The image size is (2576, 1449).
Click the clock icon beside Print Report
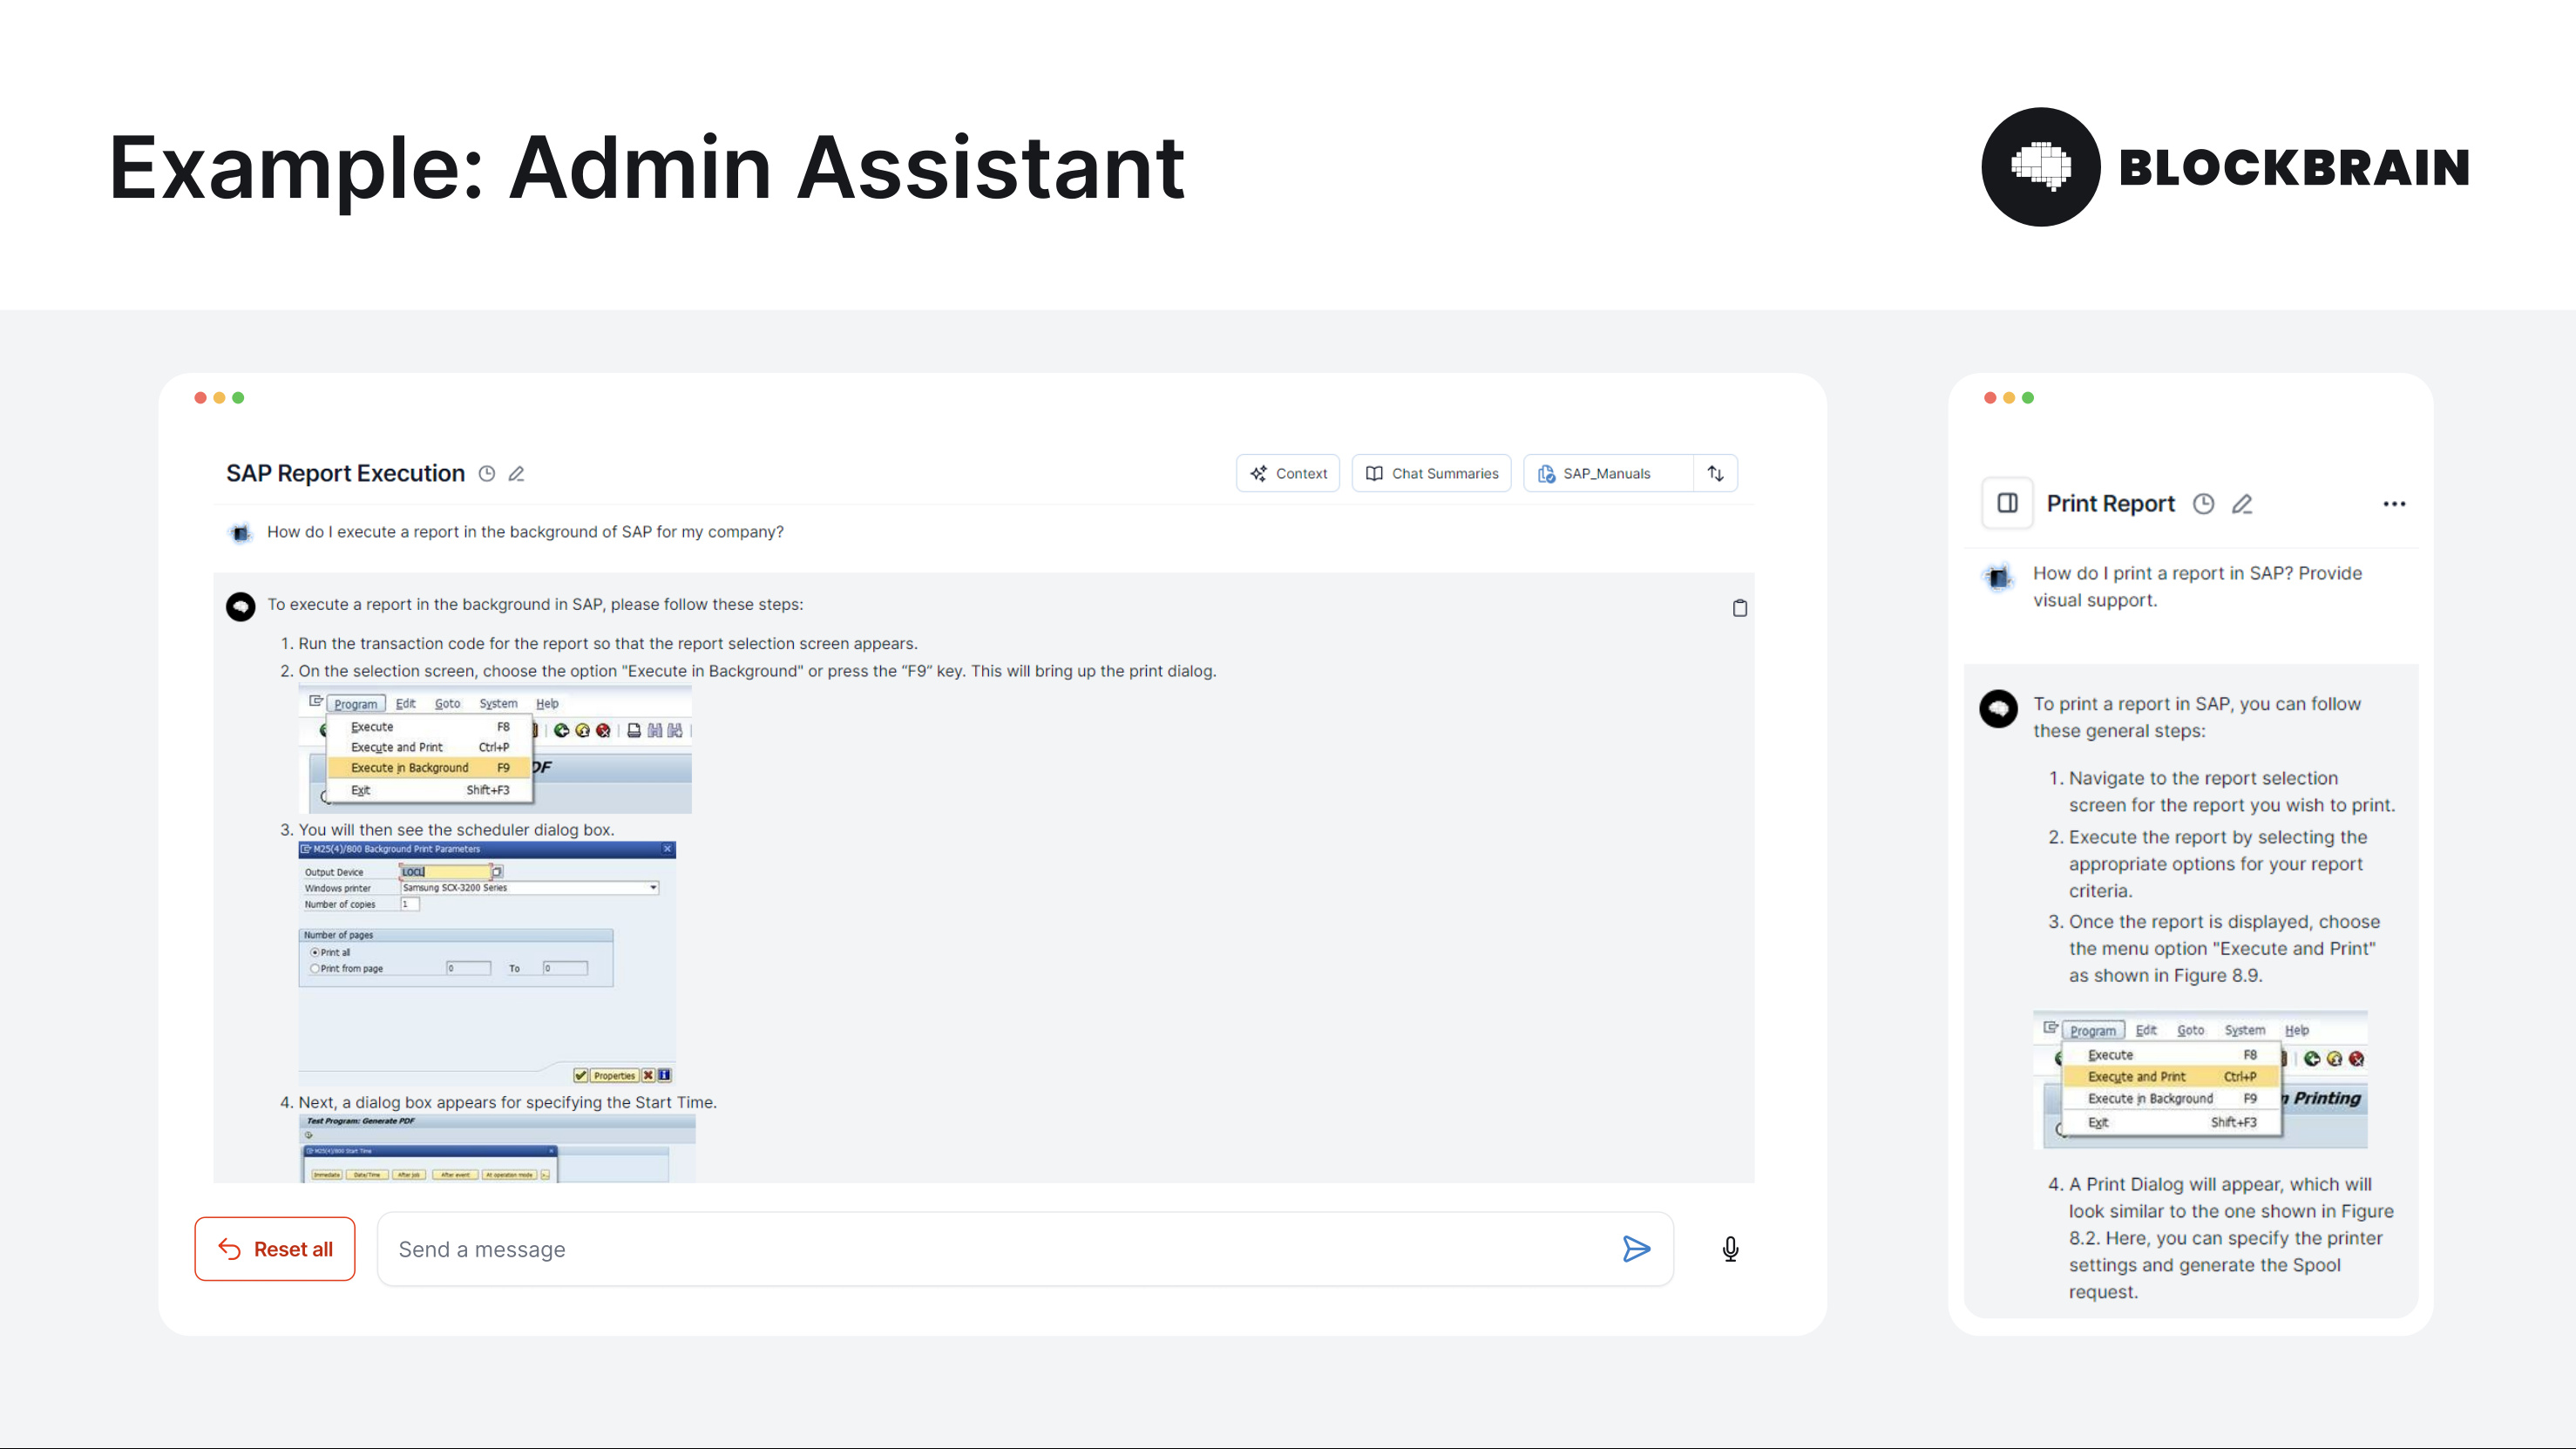[x=2203, y=504]
